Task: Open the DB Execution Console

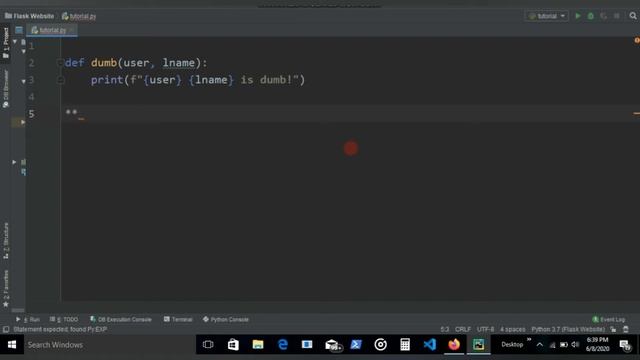Action: coord(121,319)
